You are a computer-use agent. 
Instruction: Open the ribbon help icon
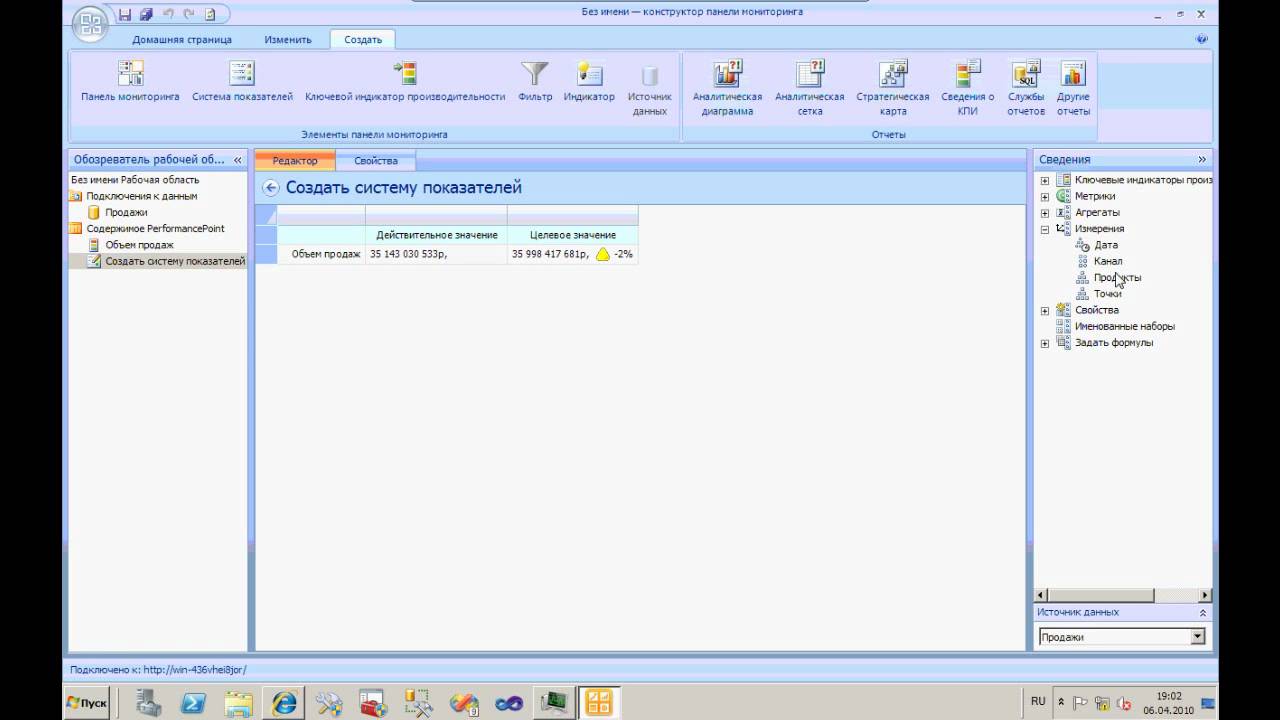pyautogui.click(x=1202, y=39)
